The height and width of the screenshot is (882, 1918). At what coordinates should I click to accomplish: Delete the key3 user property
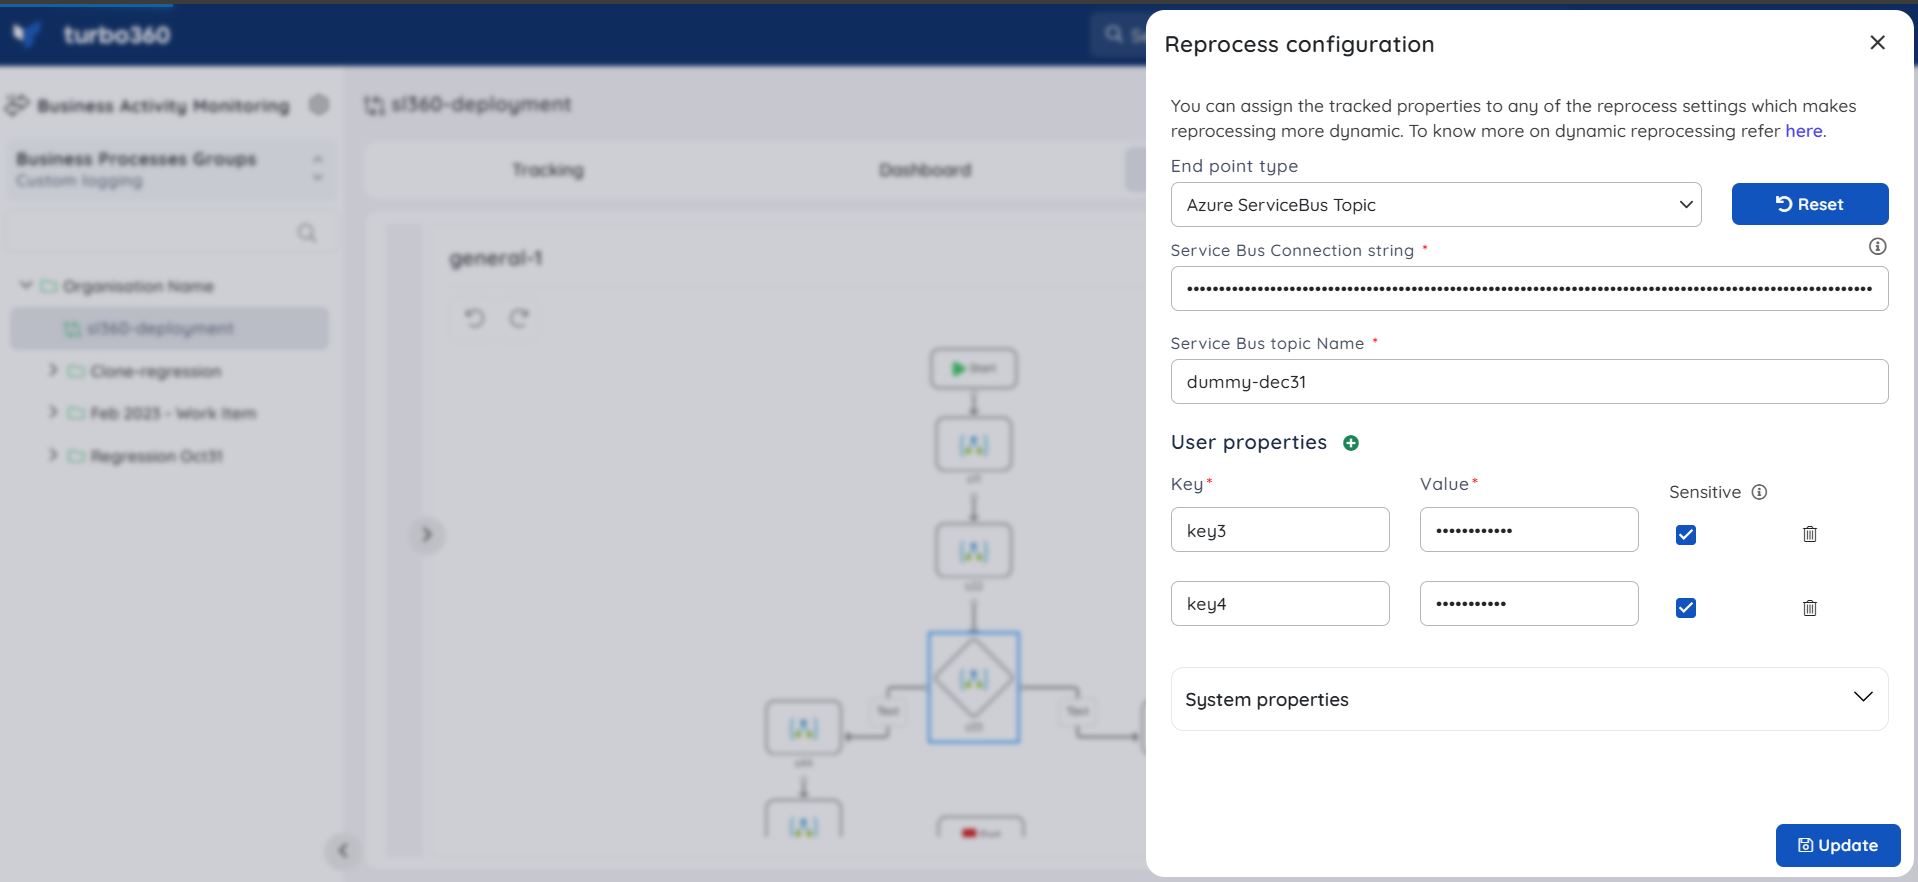point(1809,534)
